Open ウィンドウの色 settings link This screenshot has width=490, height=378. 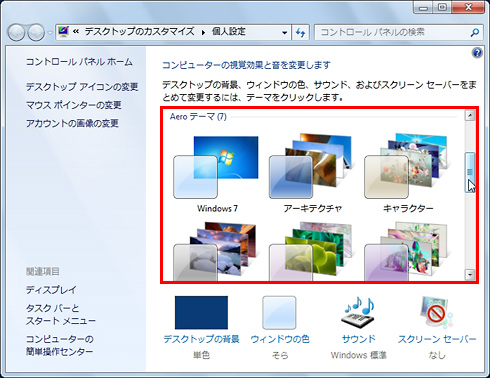coord(280,339)
